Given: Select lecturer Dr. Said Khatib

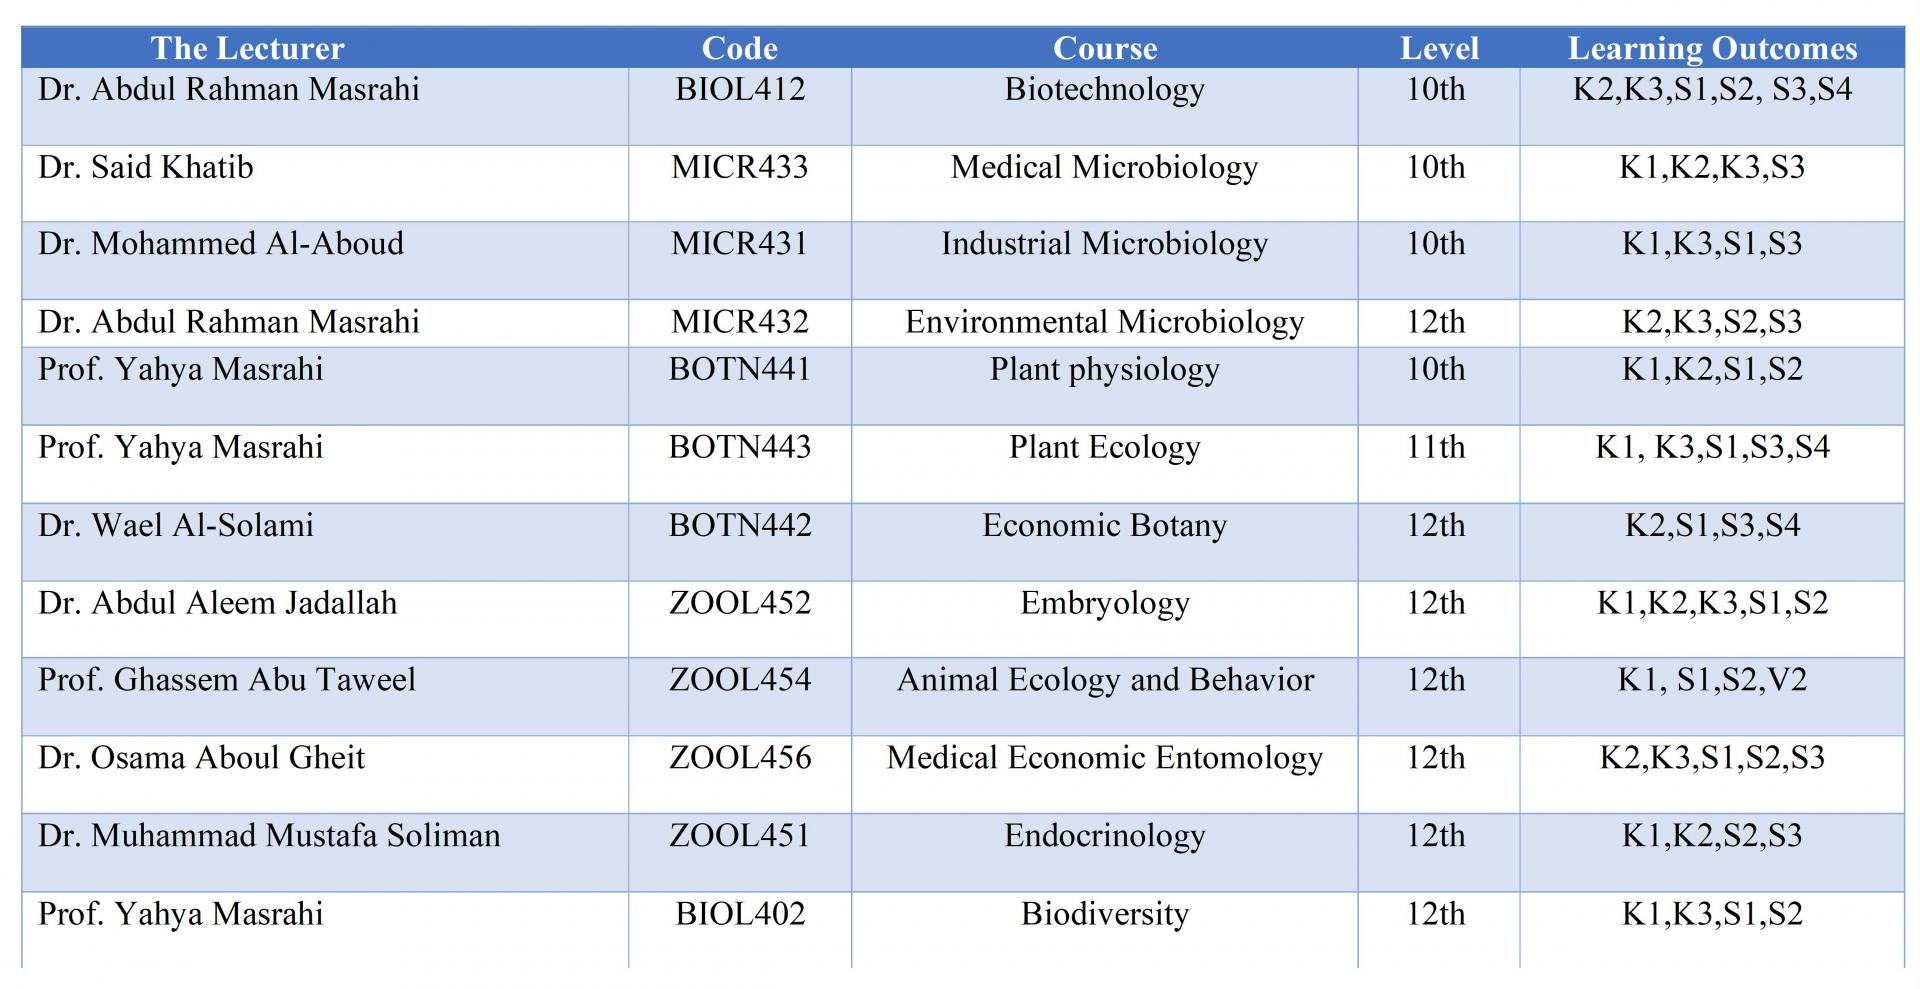Looking at the screenshot, I should click(x=146, y=167).
